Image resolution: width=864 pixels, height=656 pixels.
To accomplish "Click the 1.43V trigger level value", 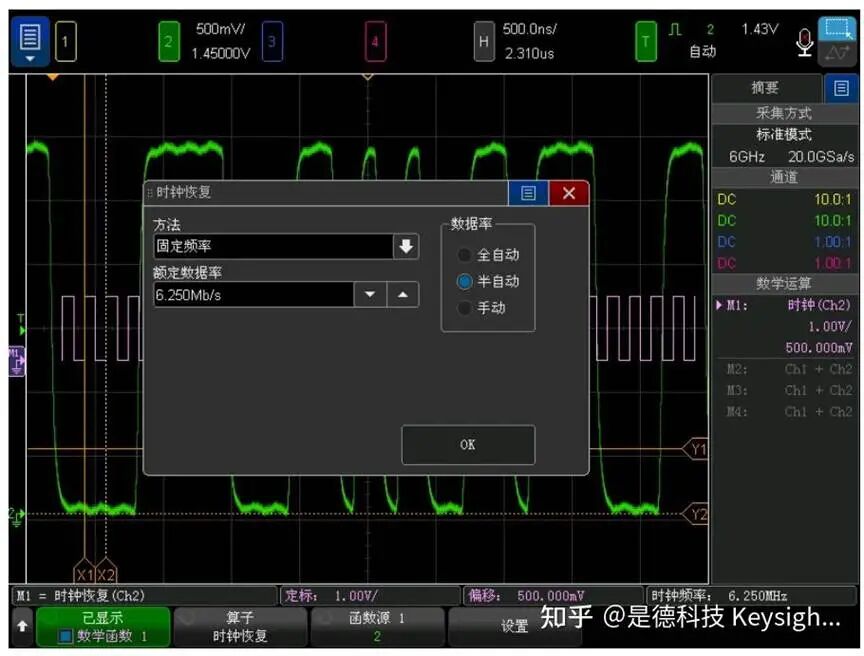I will pos(759,29).
